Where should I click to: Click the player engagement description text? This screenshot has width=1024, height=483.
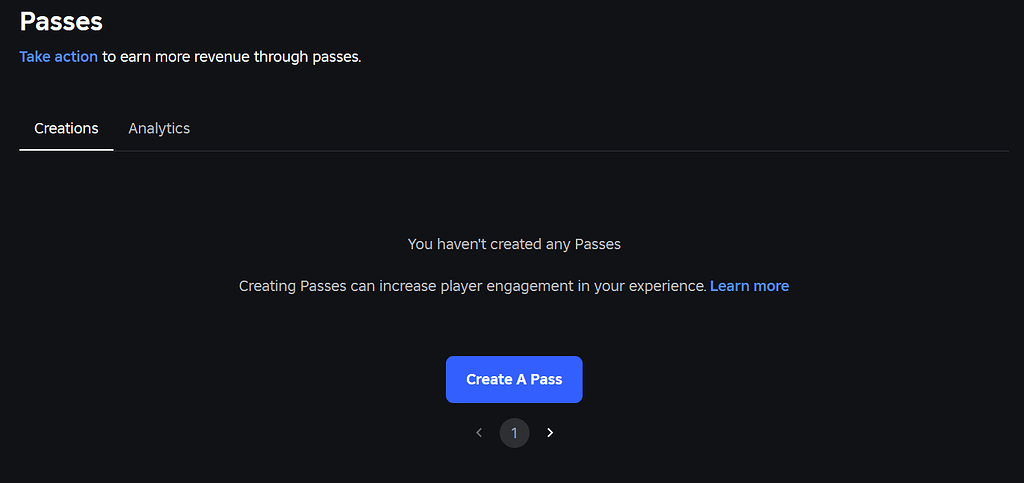[x=472, y=286]
